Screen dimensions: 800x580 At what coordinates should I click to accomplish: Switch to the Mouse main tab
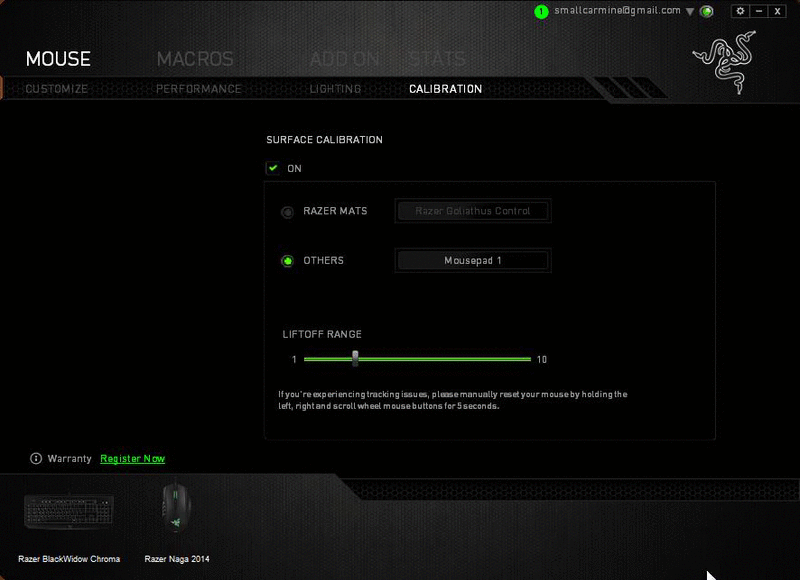[x=58, y=59]
